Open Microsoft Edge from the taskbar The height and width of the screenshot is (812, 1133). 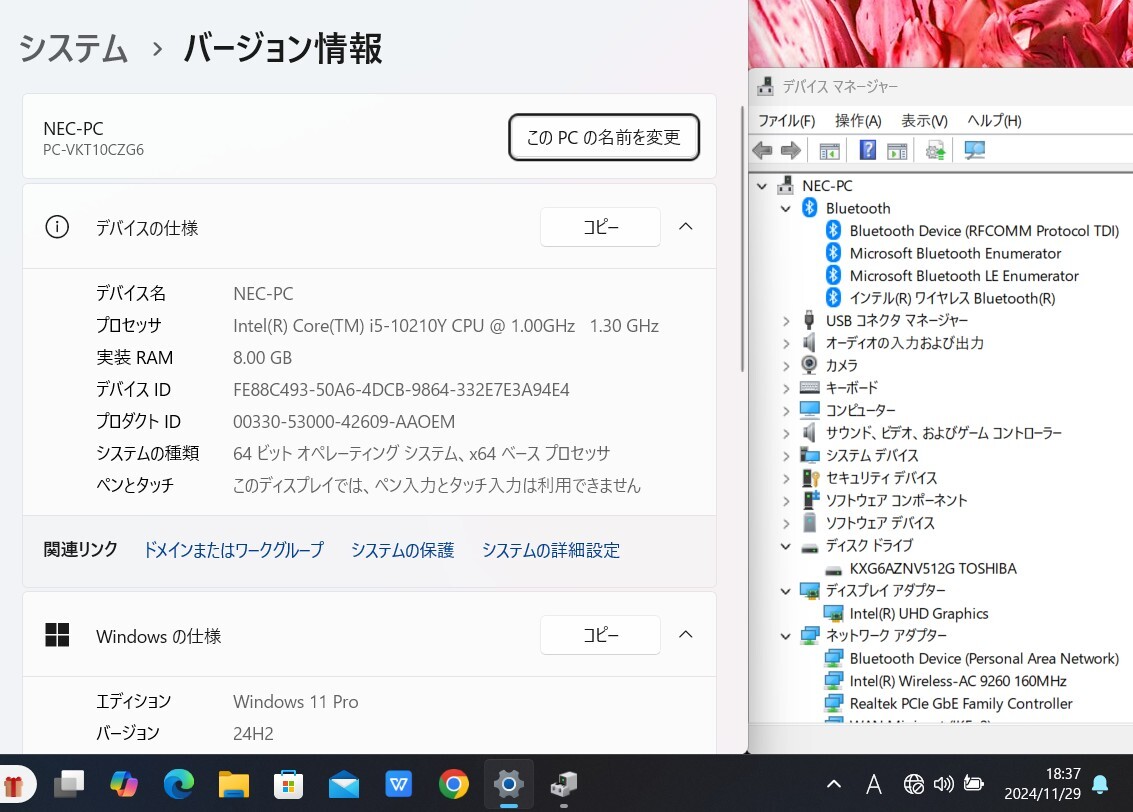[178, 784]
